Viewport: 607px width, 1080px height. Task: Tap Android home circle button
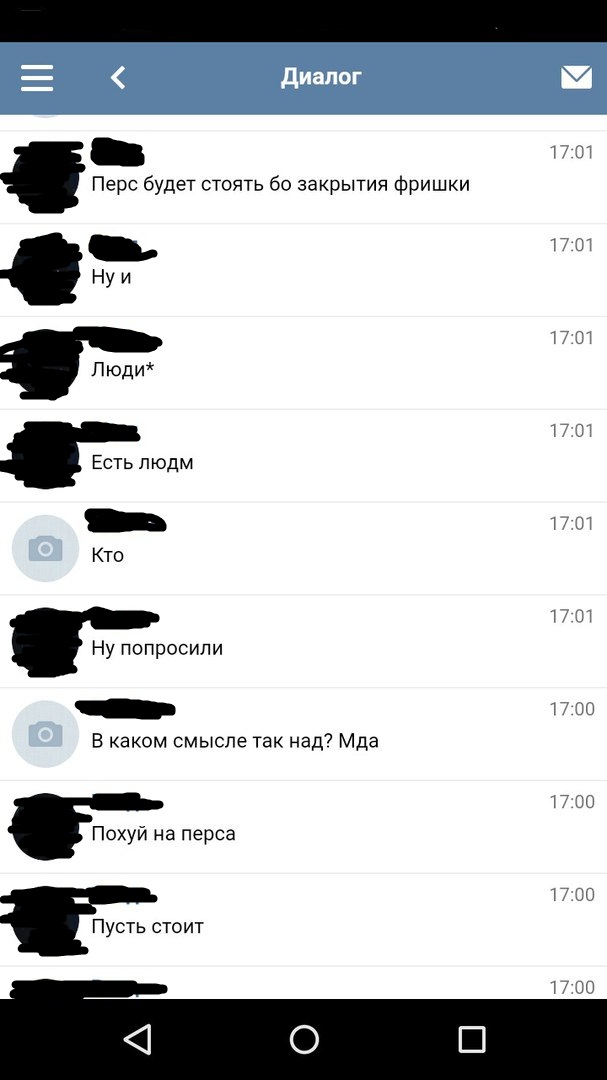304,1039
